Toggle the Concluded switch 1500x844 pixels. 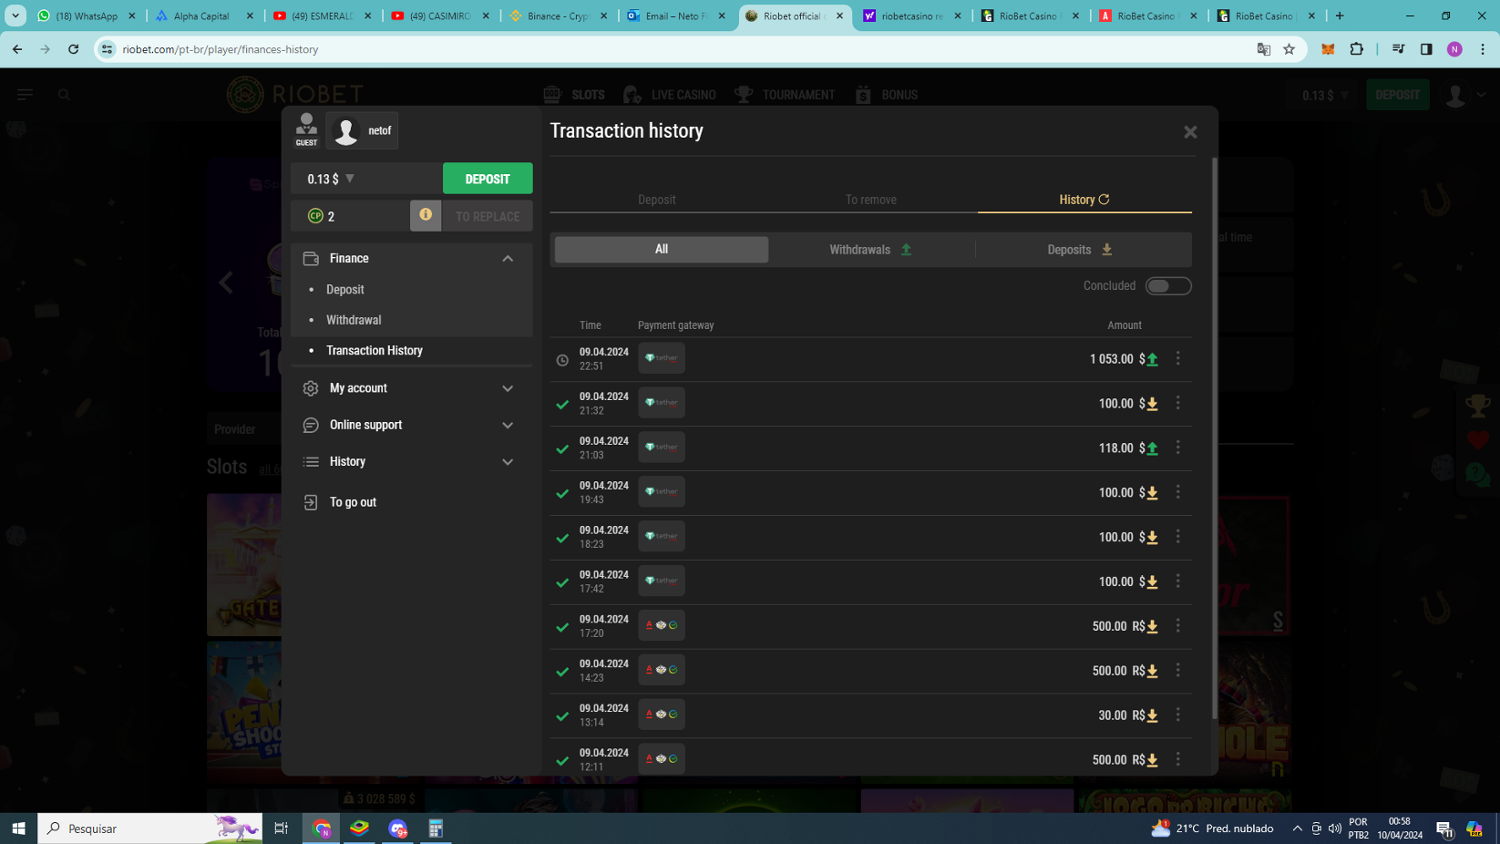(1167, 286)
